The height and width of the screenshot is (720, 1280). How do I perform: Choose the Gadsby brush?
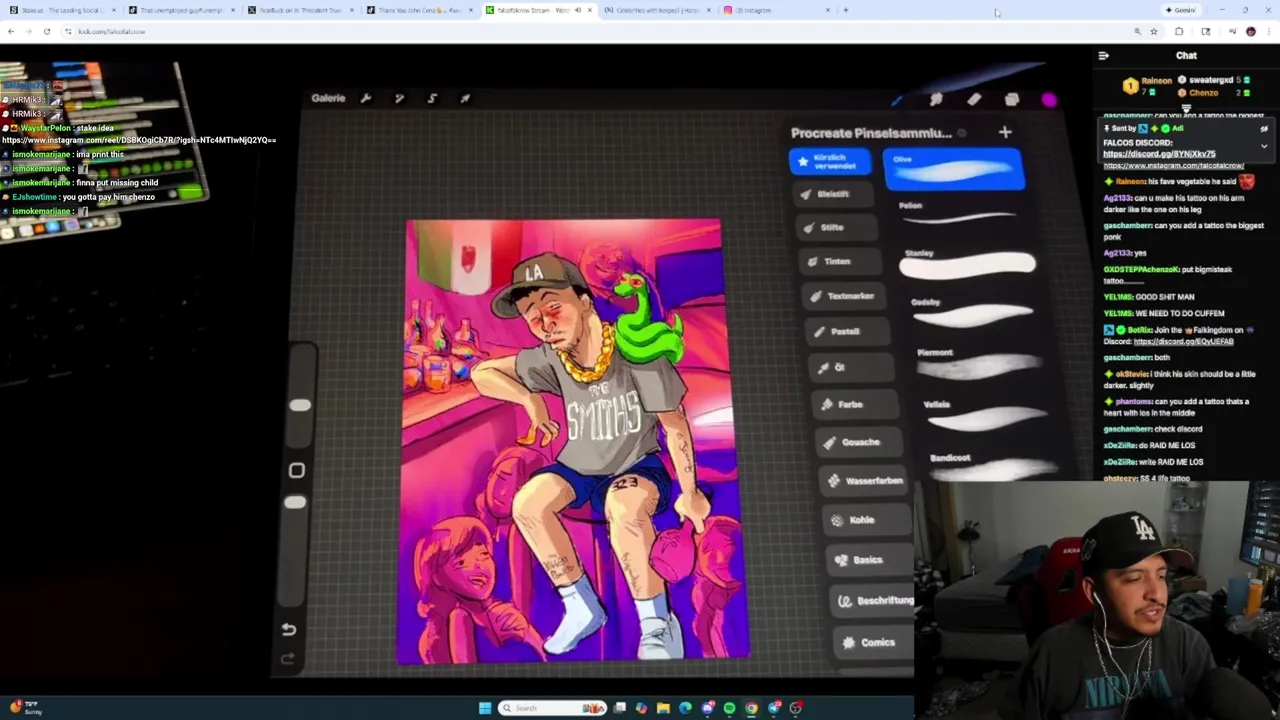pyautogui.click(x=975, y=311)
